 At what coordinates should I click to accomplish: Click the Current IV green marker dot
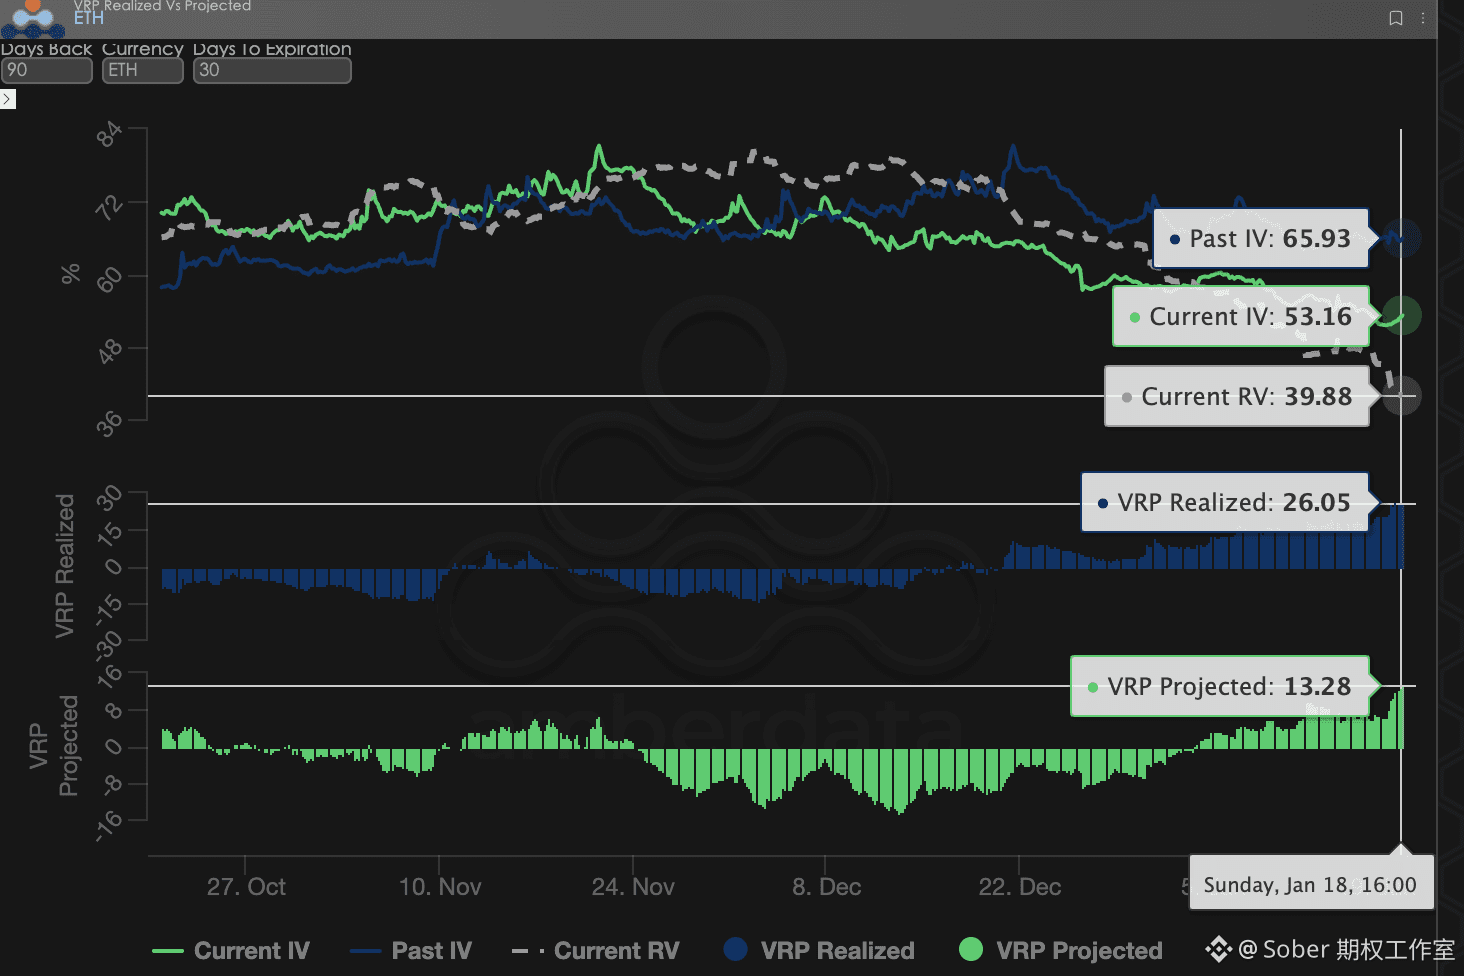1402,316
